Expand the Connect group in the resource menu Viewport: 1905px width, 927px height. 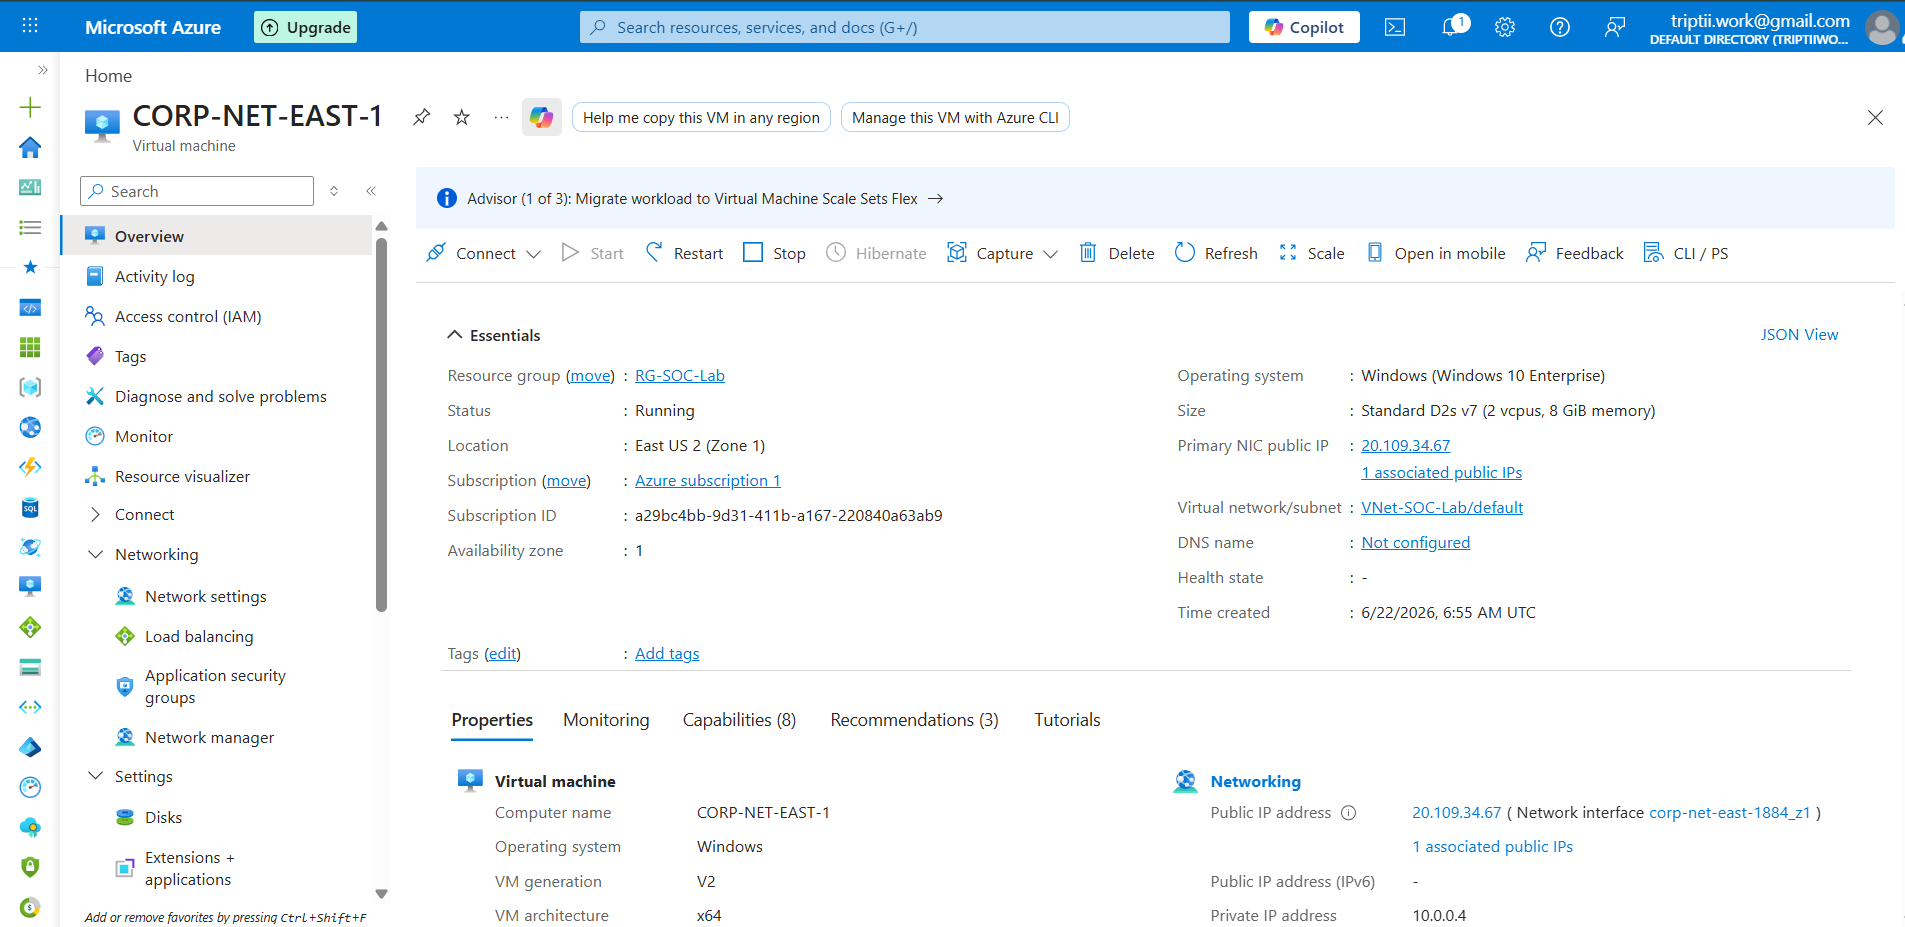(x=96, y=515)
